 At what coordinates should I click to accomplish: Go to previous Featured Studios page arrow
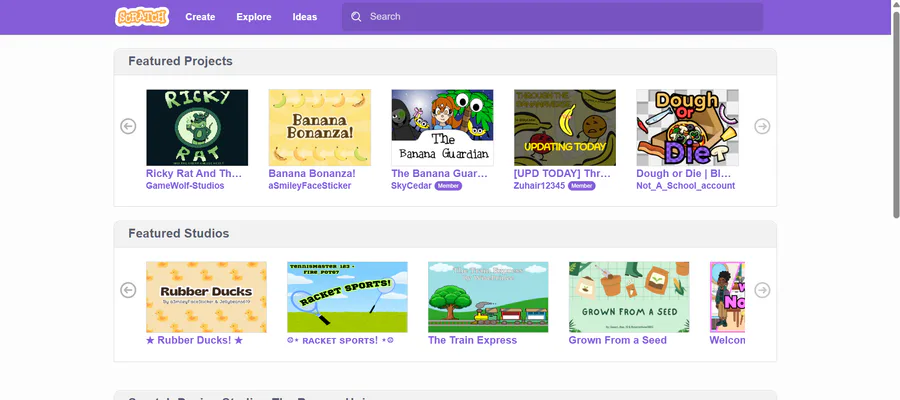click(x=128, y=290)
